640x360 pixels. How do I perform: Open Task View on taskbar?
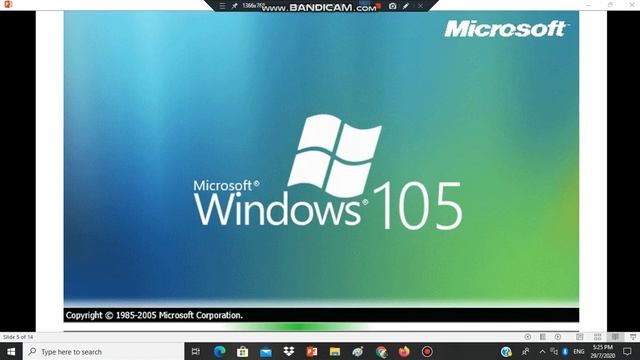pos(196,351)
